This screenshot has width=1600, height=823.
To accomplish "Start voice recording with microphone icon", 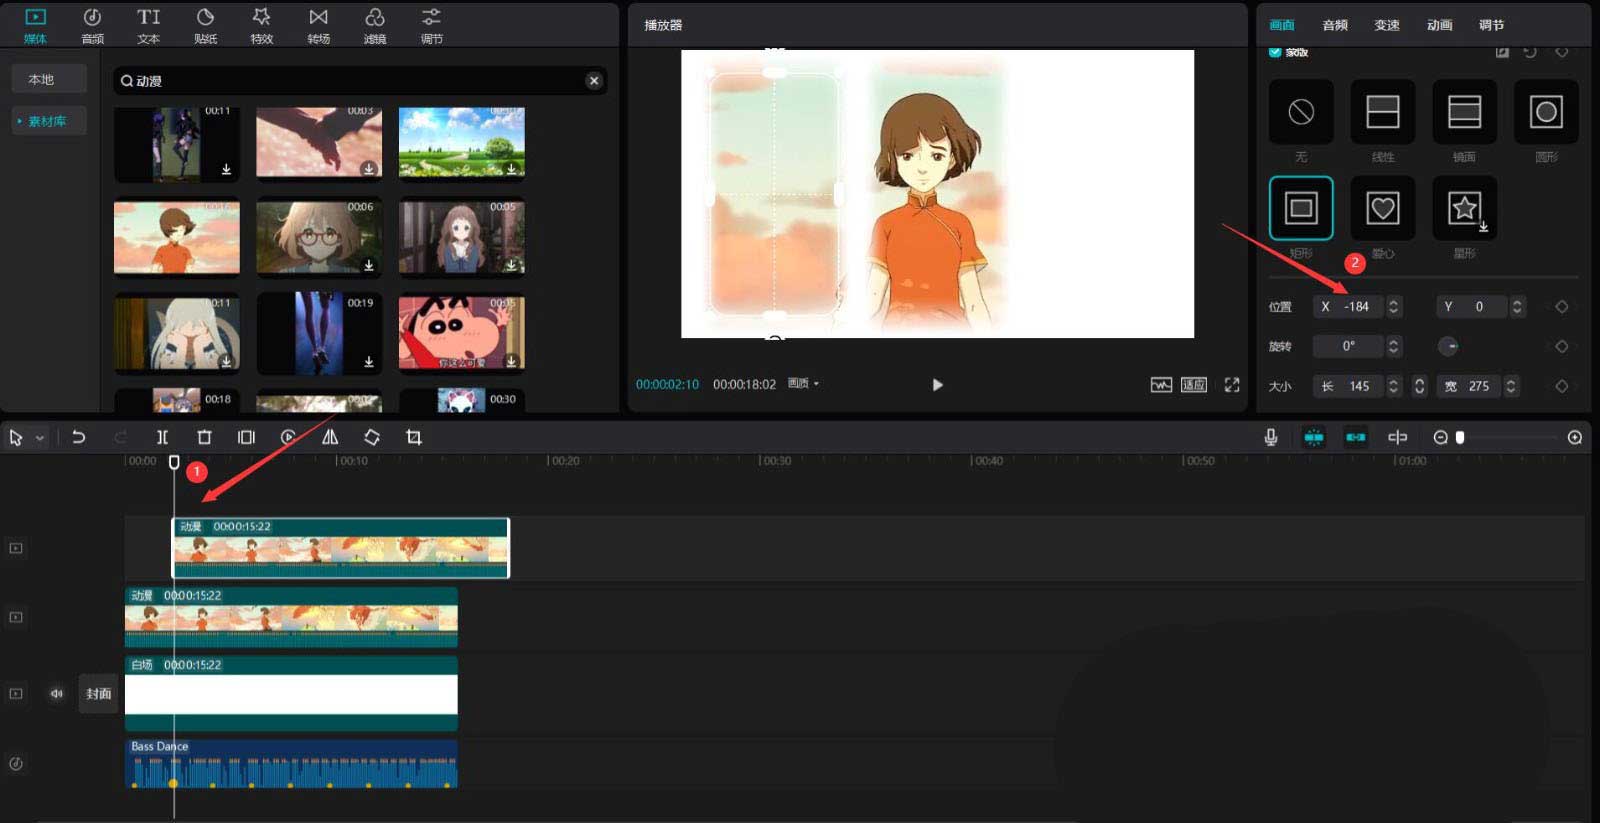I will pyautogui.click(x=1270, y=437).
